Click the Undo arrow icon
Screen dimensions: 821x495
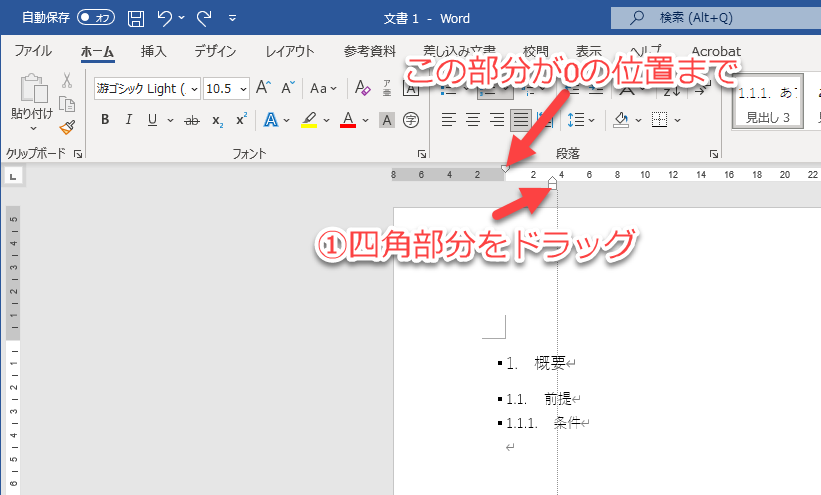coord(164,19)
